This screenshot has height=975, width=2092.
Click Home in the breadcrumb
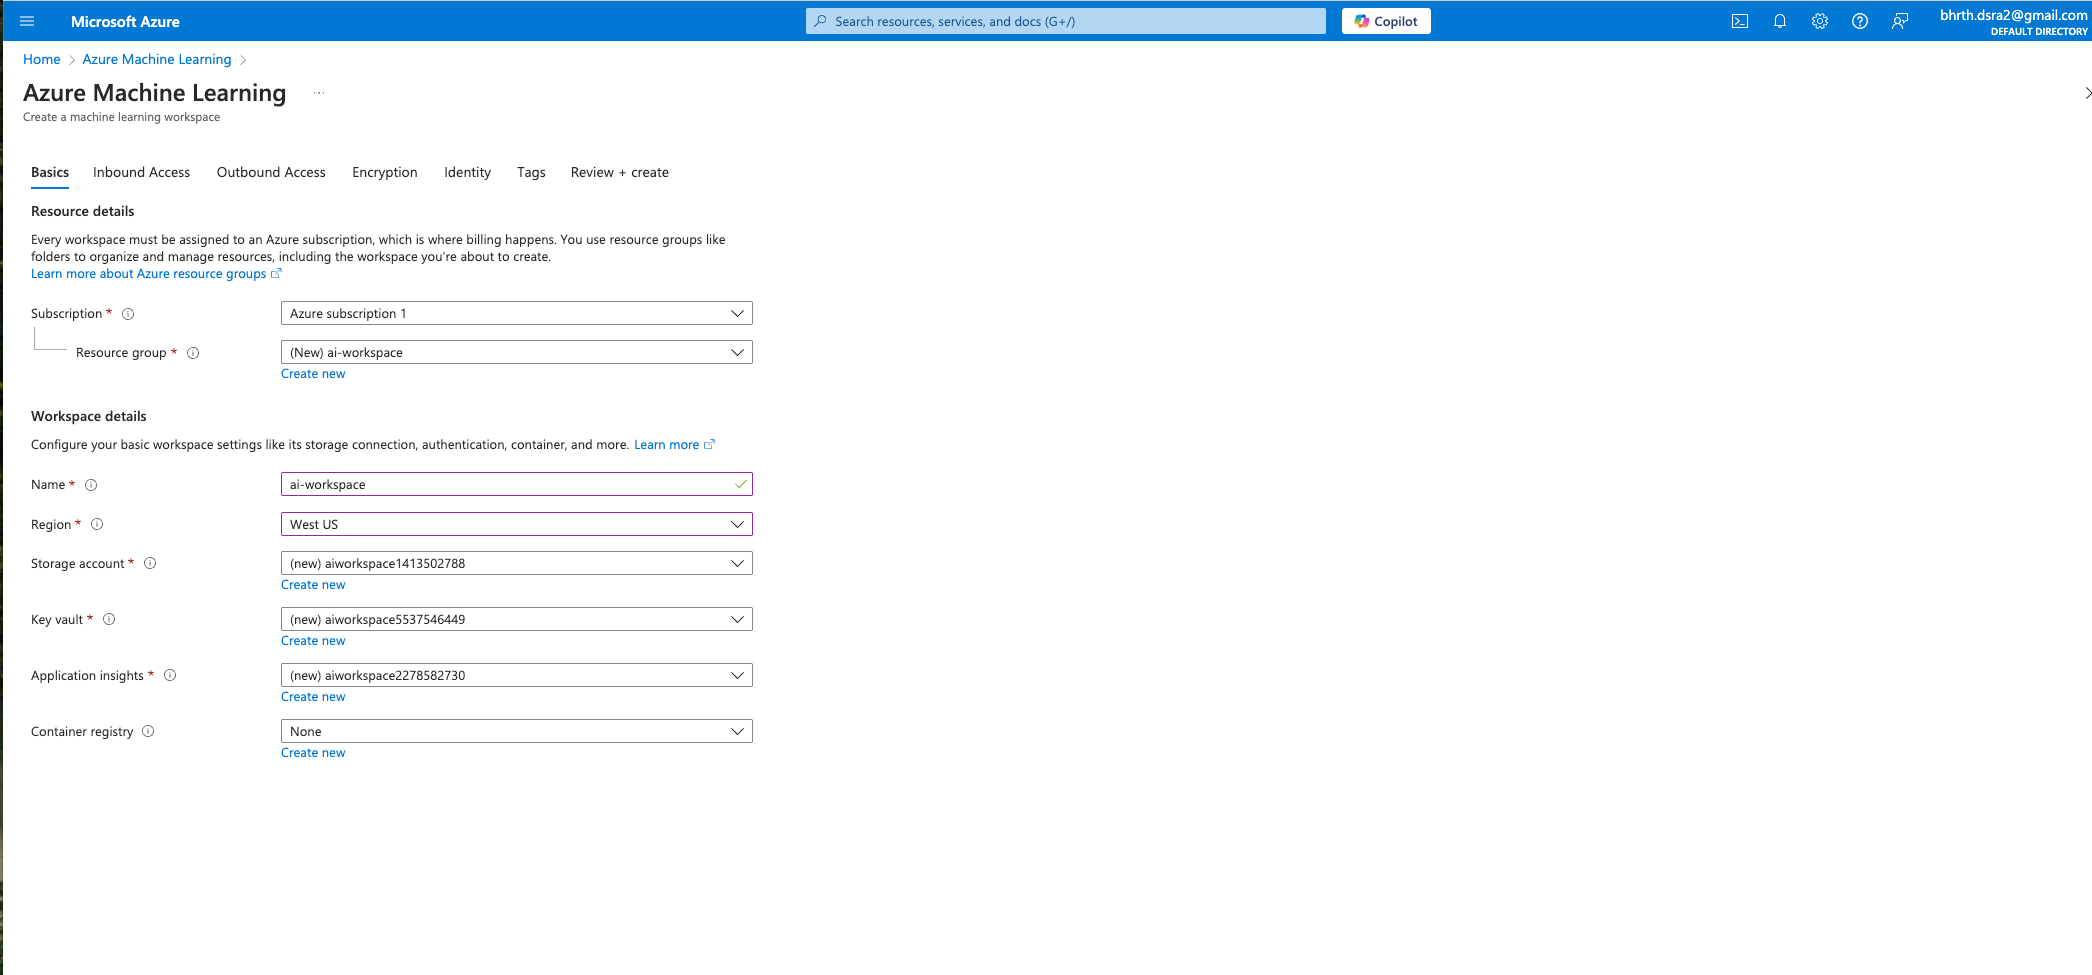pyautogui.click(x=42, y=59)
